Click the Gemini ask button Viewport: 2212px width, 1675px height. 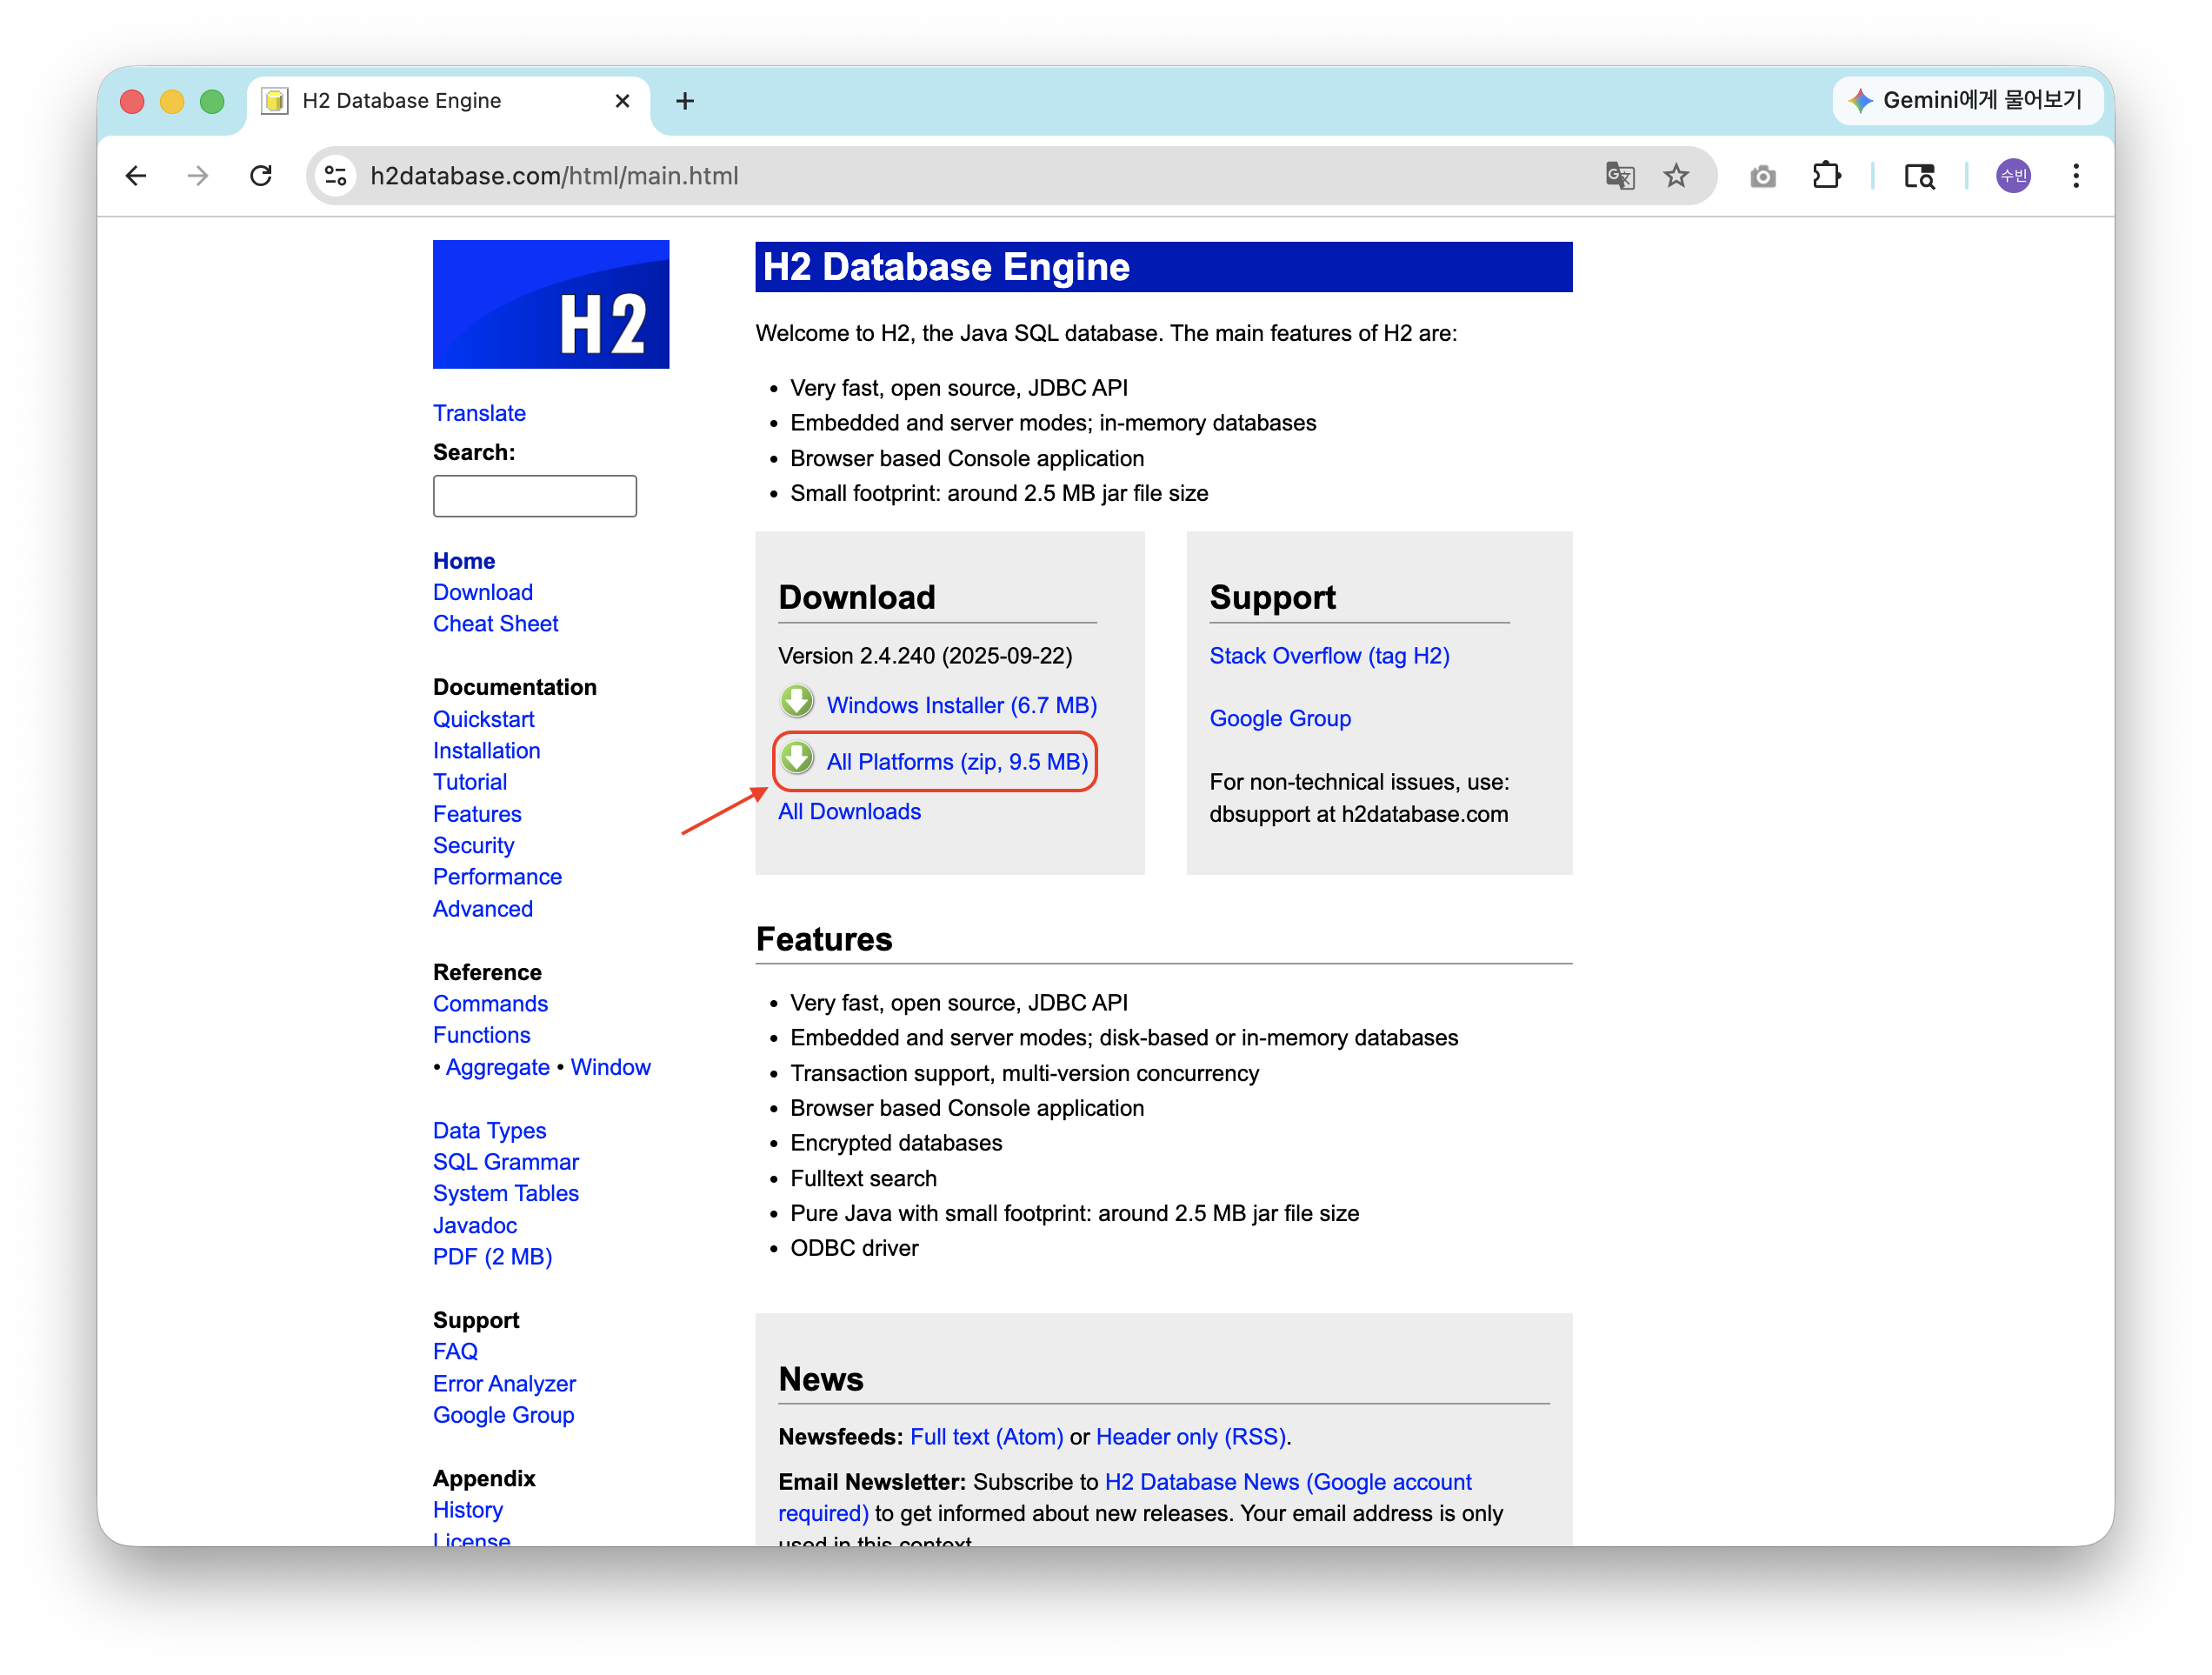click(x=1966, y=100)
